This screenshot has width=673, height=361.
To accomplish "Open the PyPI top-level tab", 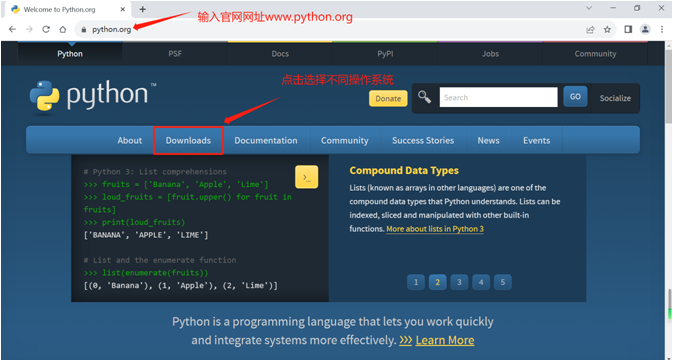I will [385, 54].
